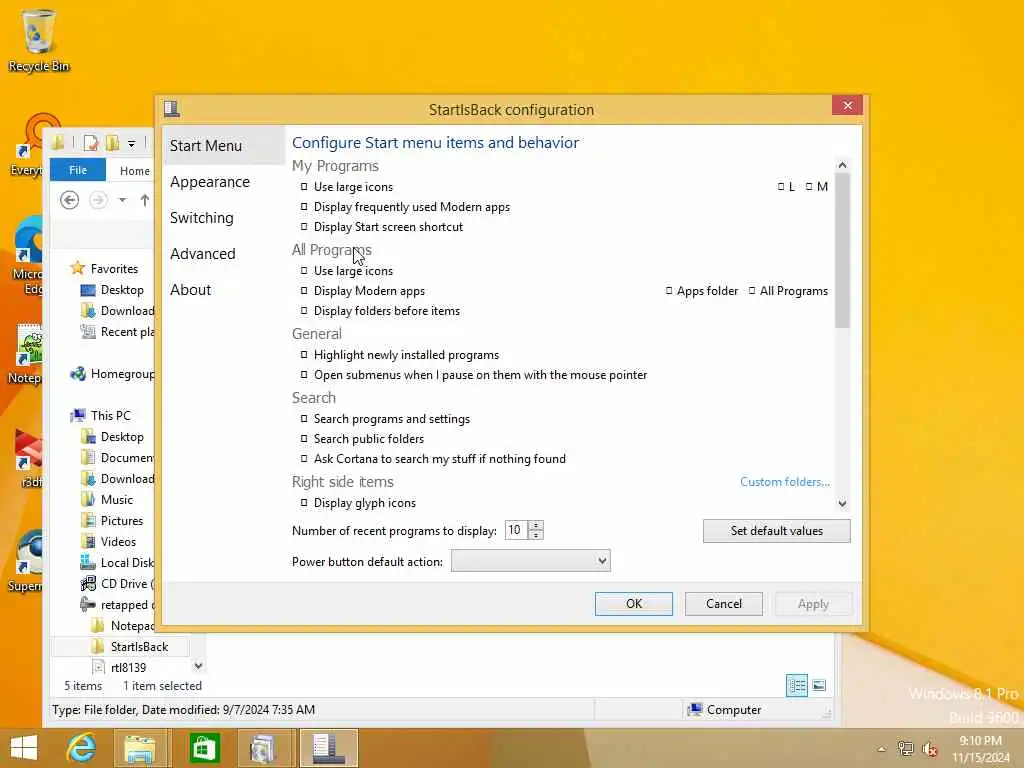Show hidden tray icons arrow
The image size is (1024, 768).
(x=882, y=749)
